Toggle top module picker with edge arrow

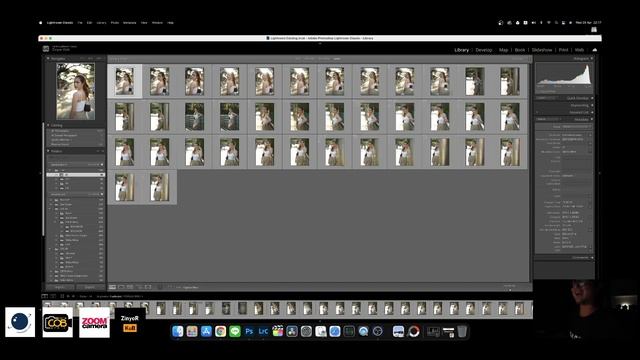[x=320, y=43]
